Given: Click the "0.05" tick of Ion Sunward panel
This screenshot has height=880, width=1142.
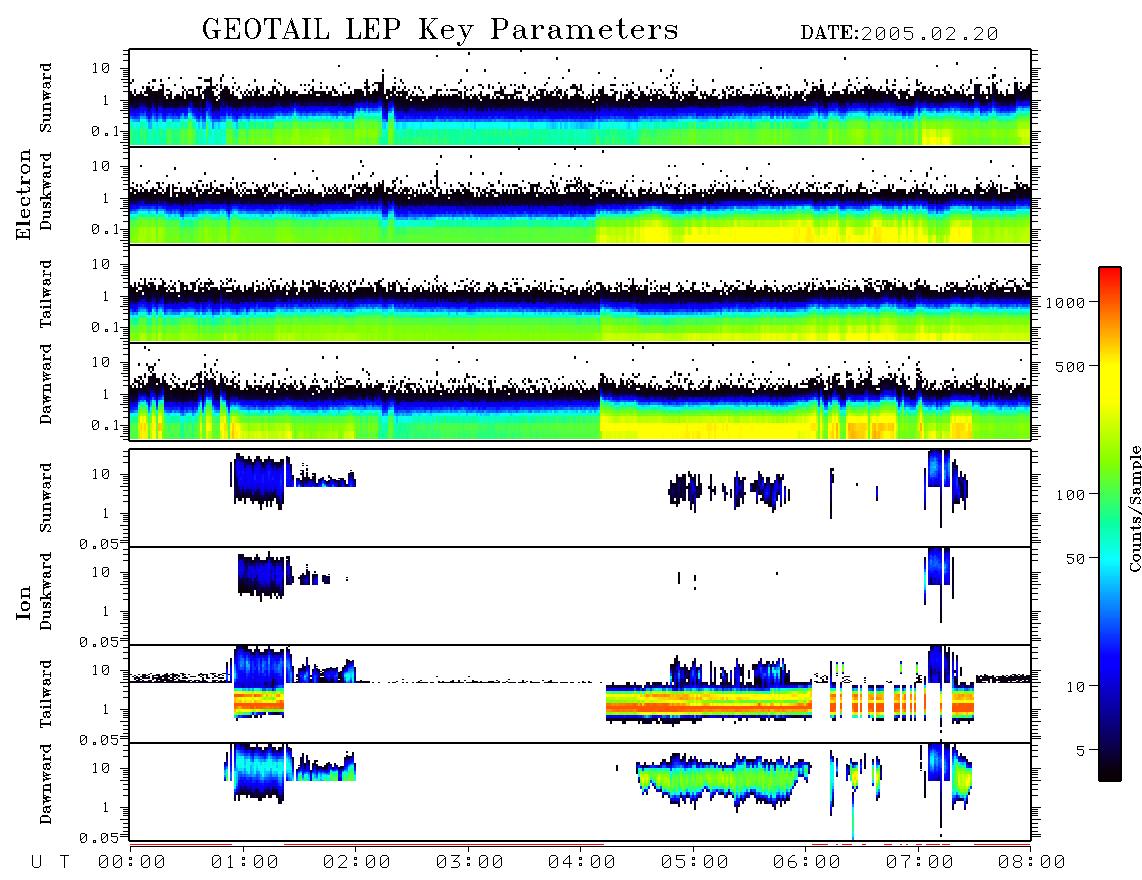Looking at the screenshot, I should 98,543.
